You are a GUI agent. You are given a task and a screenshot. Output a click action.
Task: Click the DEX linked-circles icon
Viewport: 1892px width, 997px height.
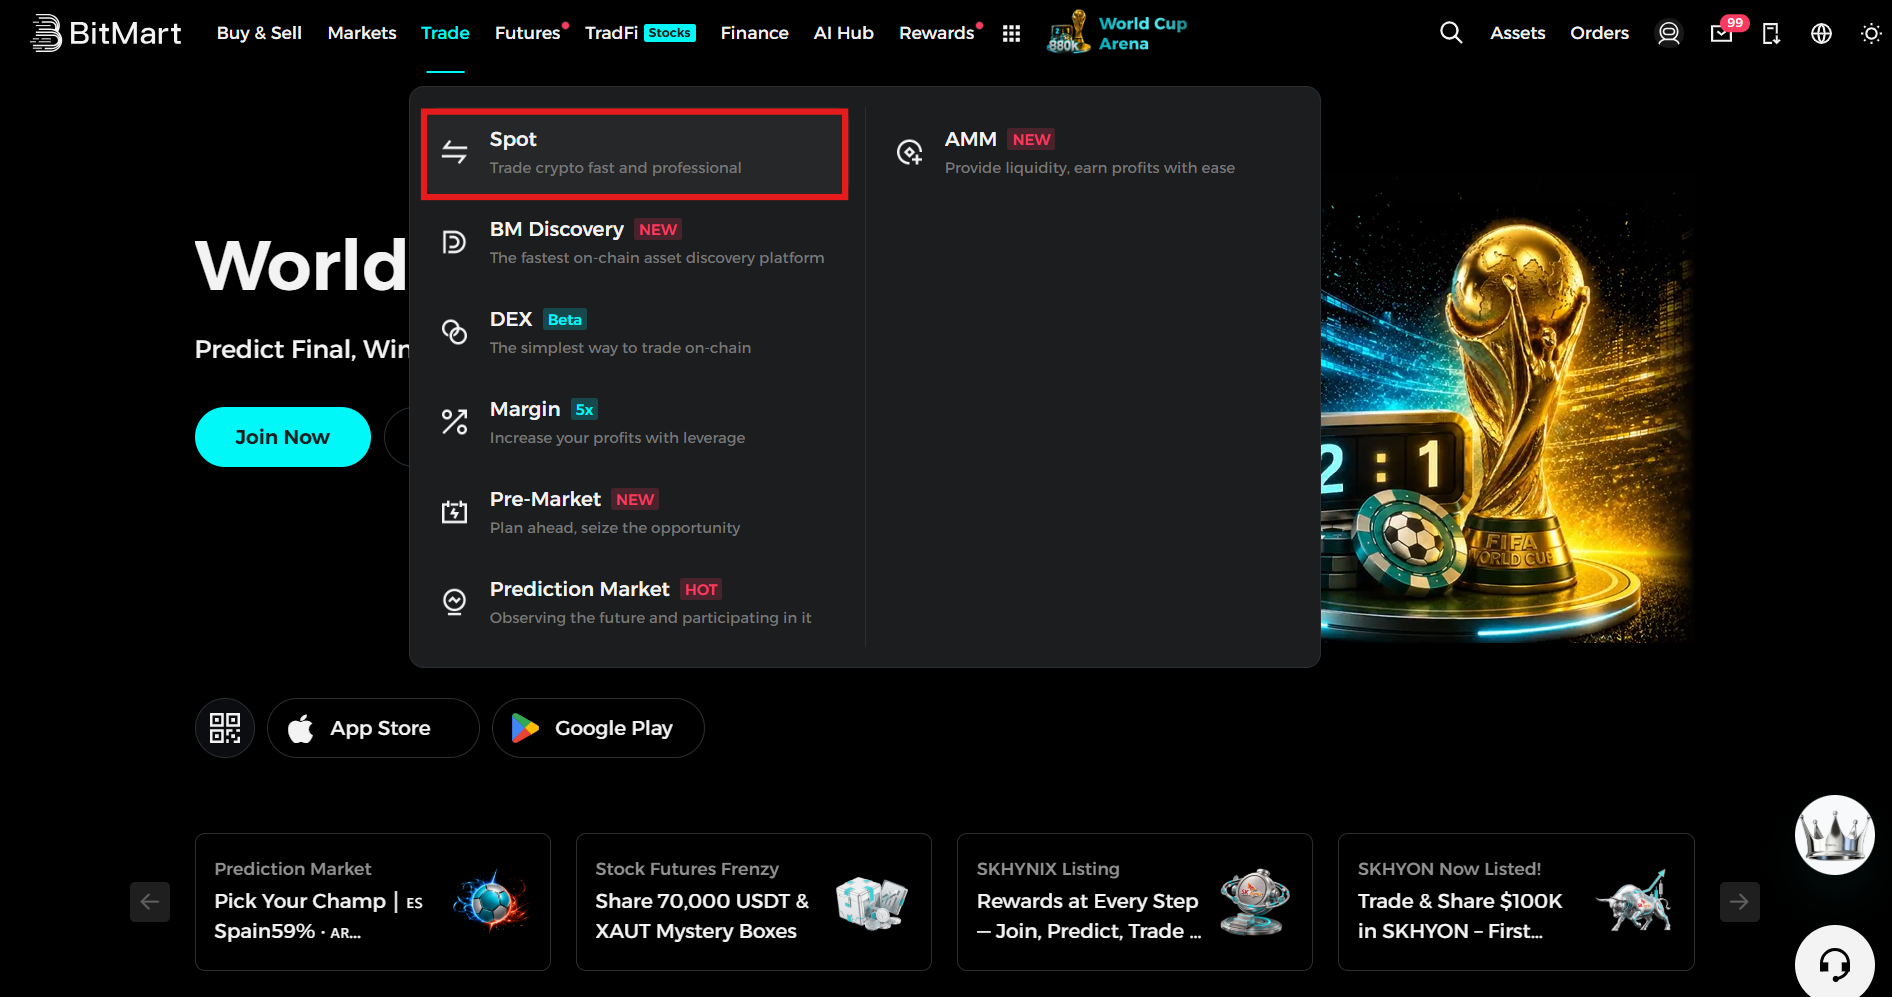click(455, 332)
